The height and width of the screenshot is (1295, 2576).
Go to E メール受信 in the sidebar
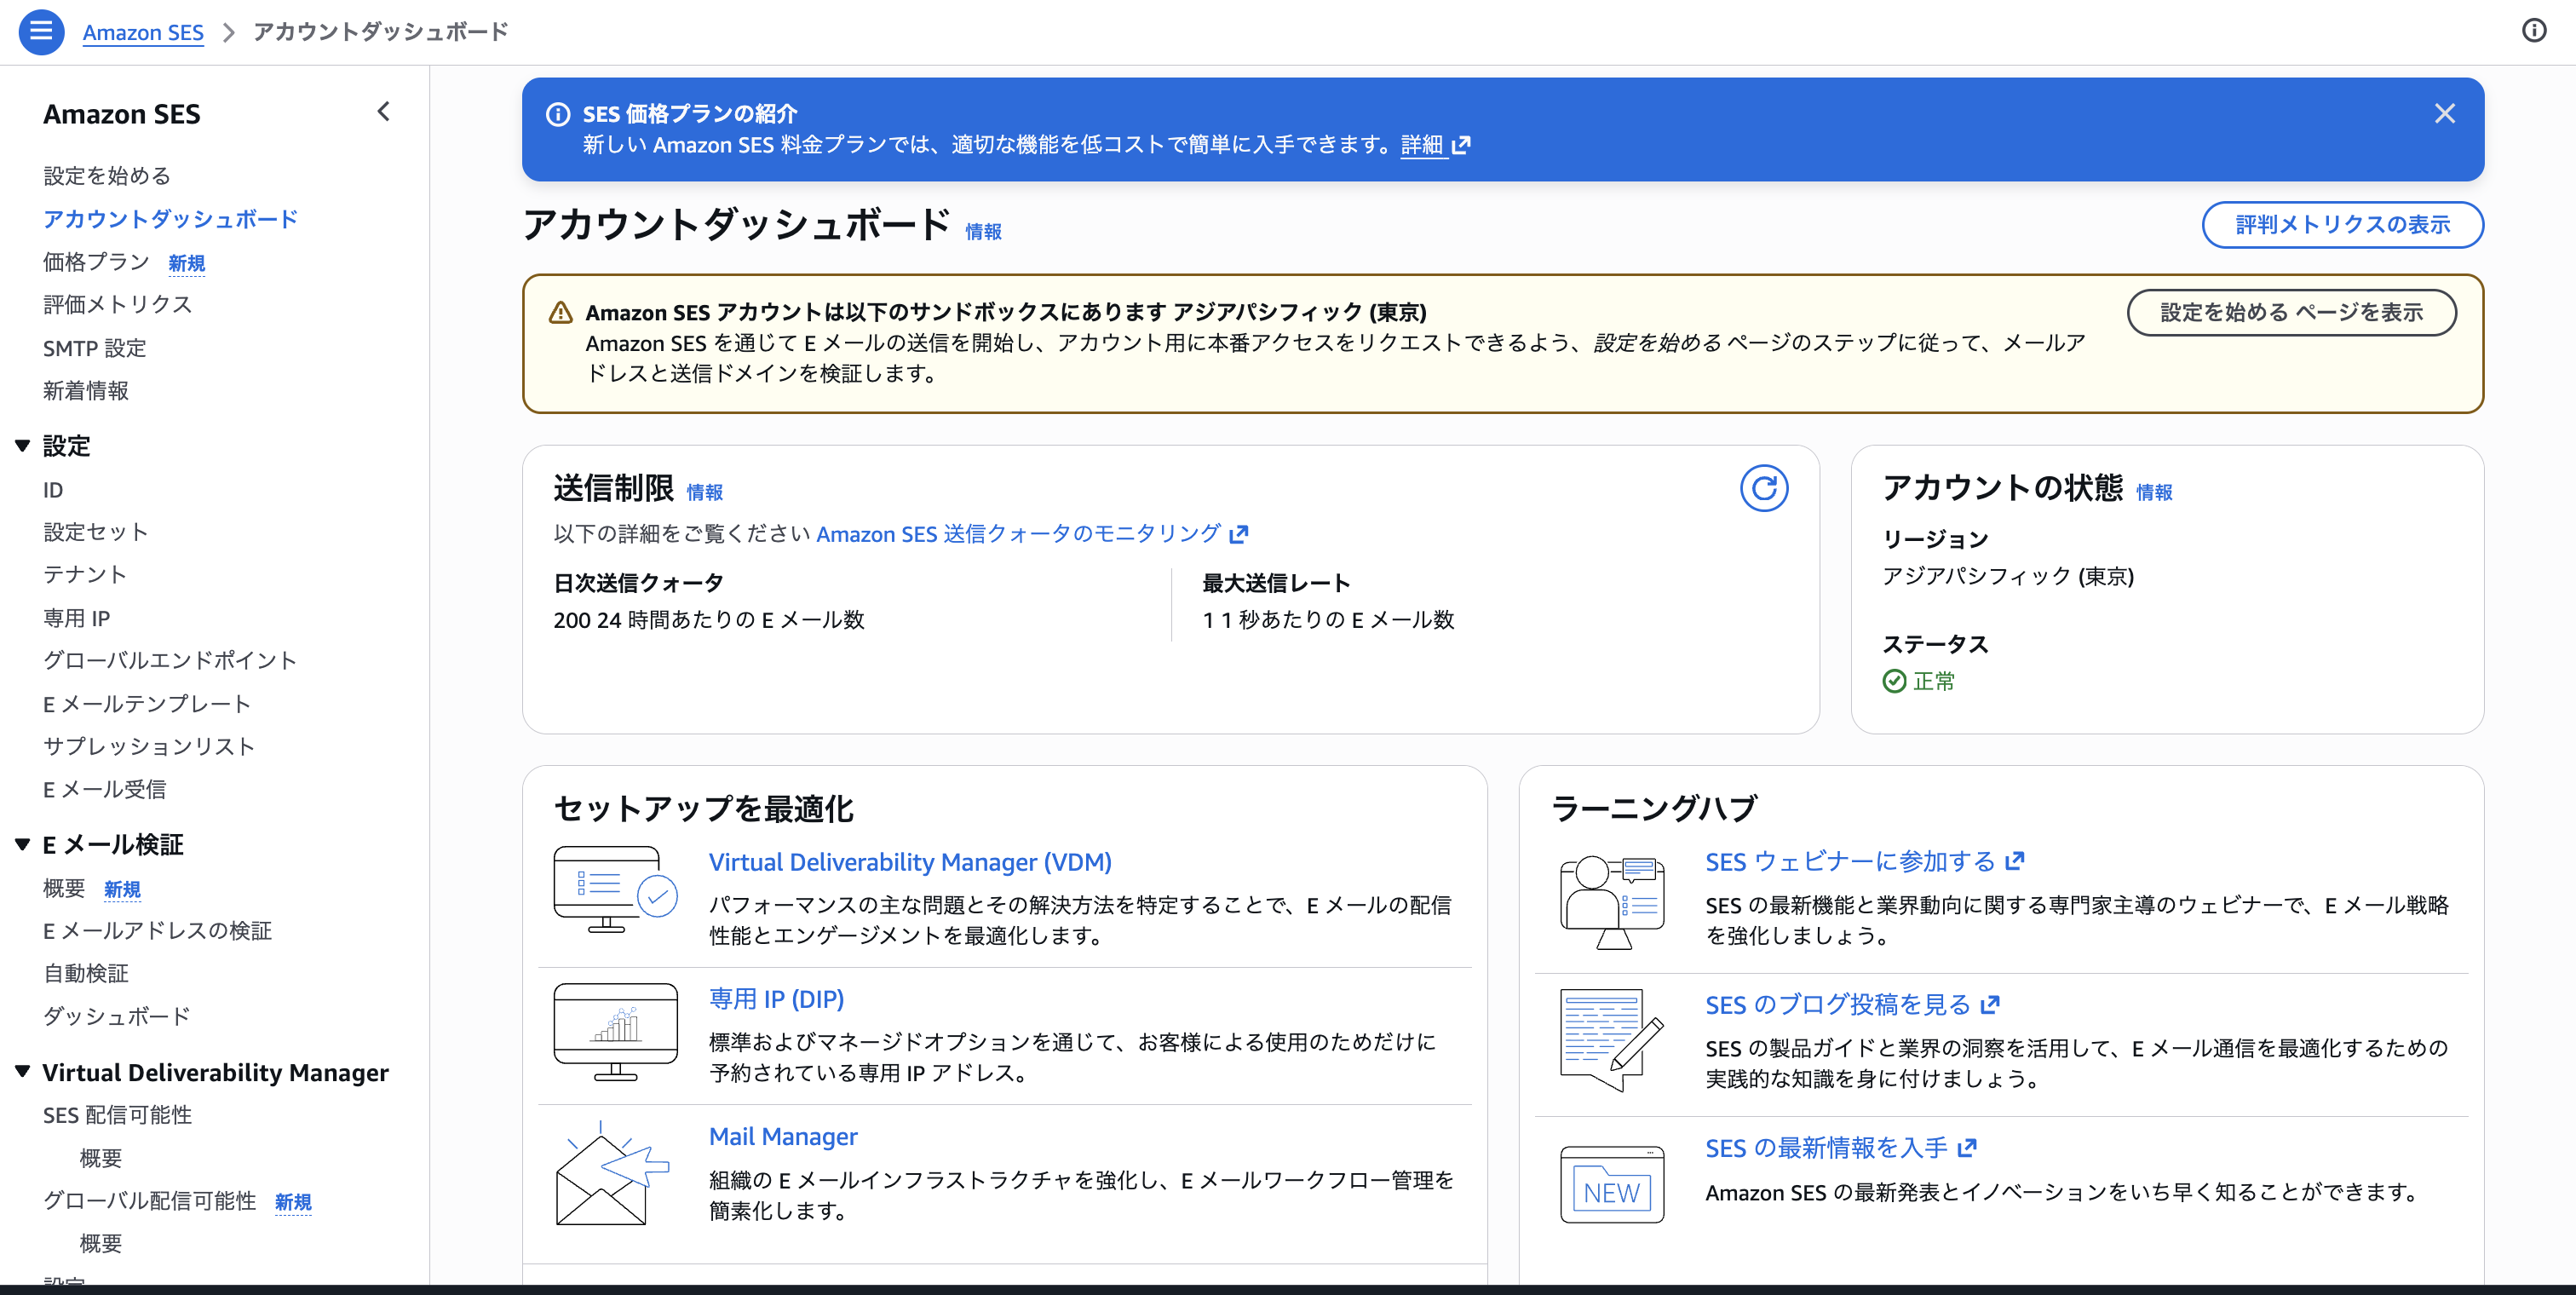[x=105, y=789]
